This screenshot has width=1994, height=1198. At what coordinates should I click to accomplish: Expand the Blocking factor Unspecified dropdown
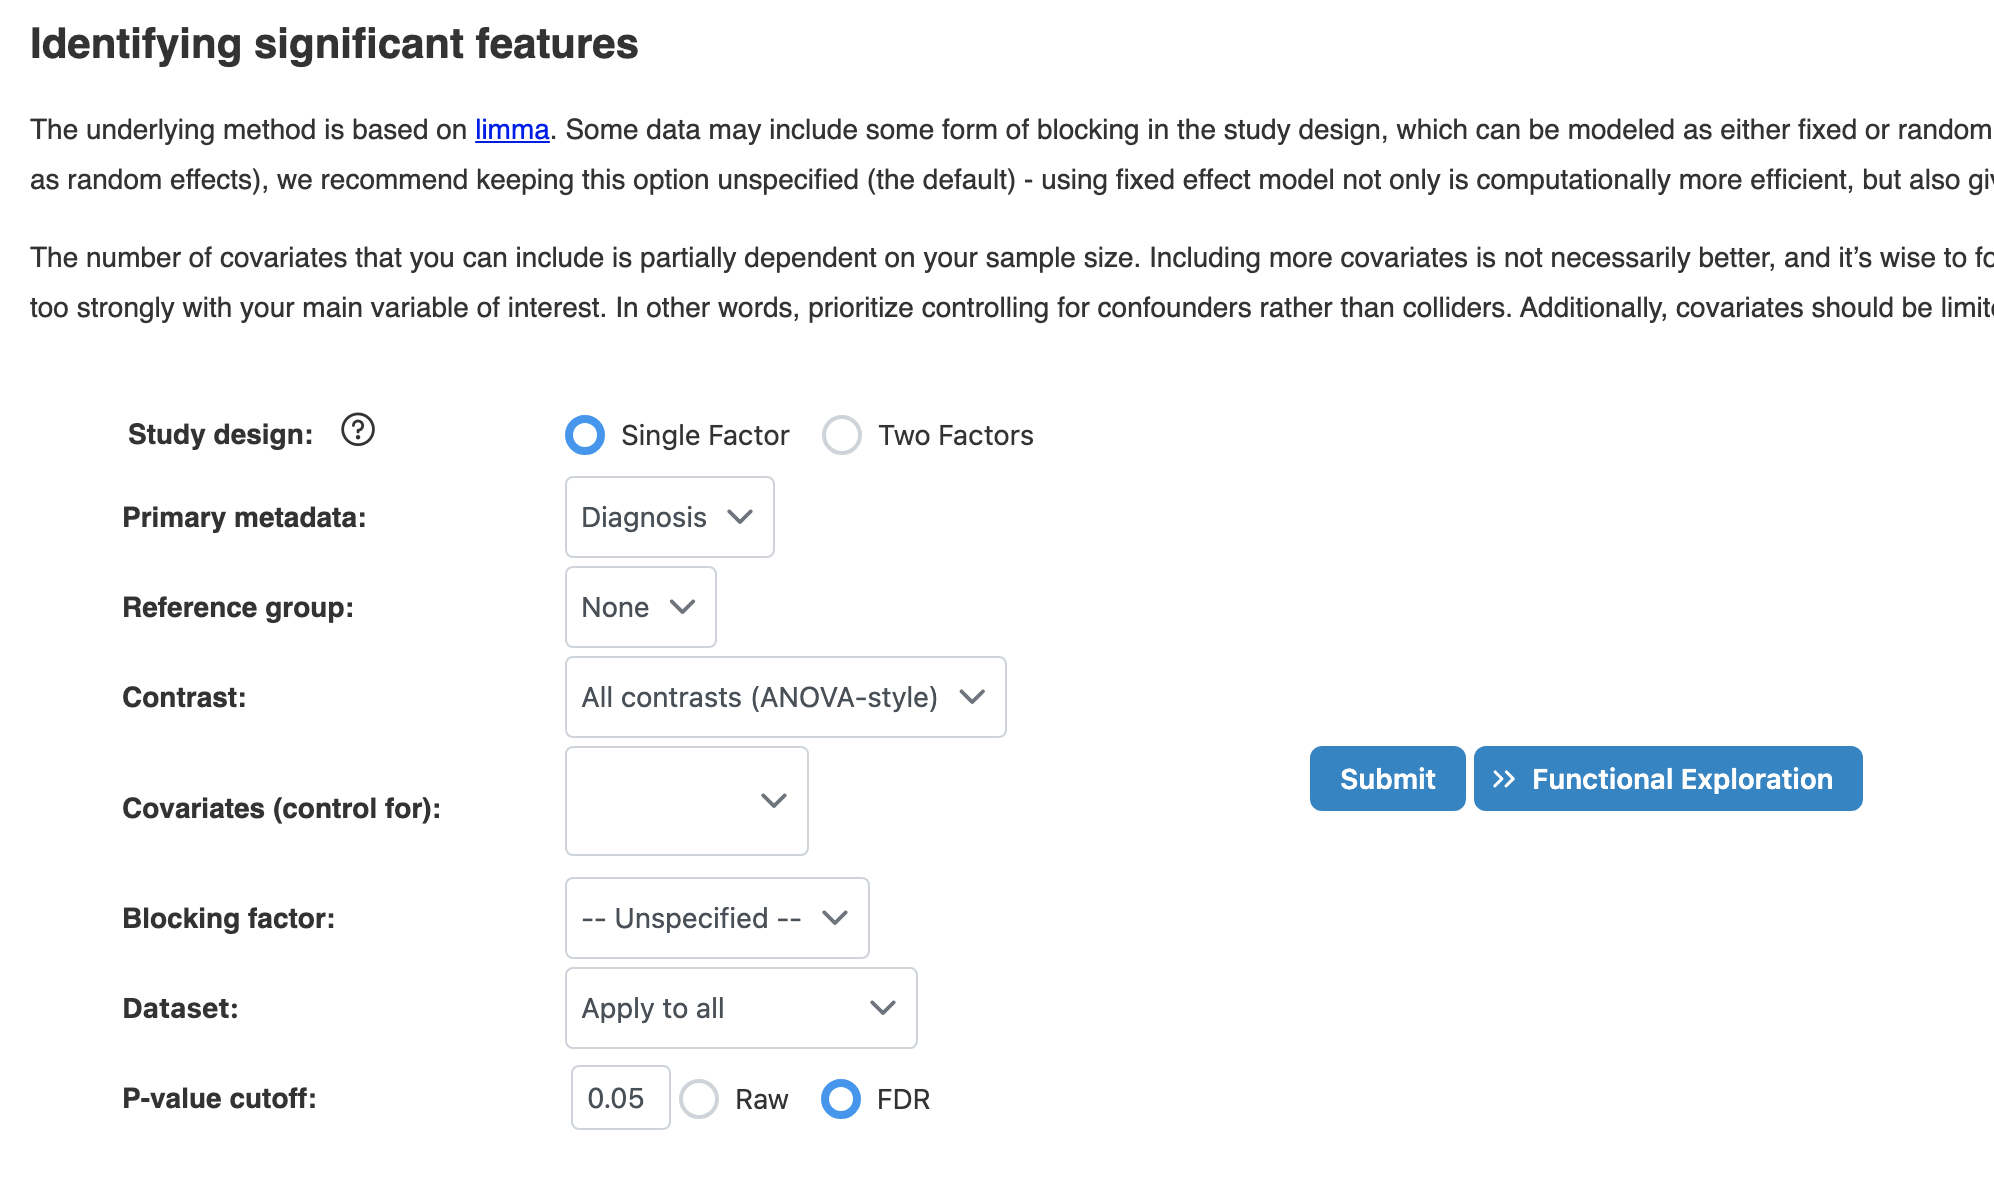[x=716, y=918]
